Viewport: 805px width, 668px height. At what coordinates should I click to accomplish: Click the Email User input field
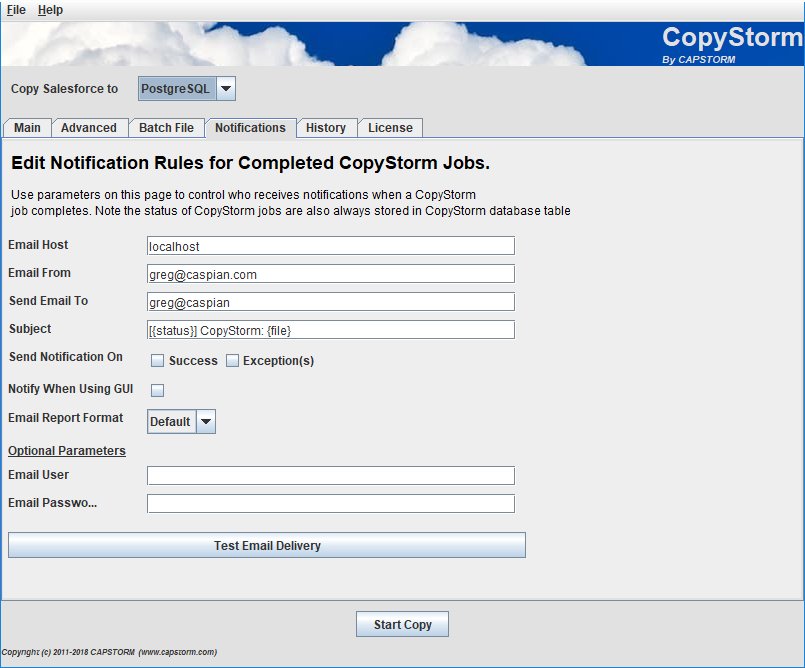[x=331, y=475]
